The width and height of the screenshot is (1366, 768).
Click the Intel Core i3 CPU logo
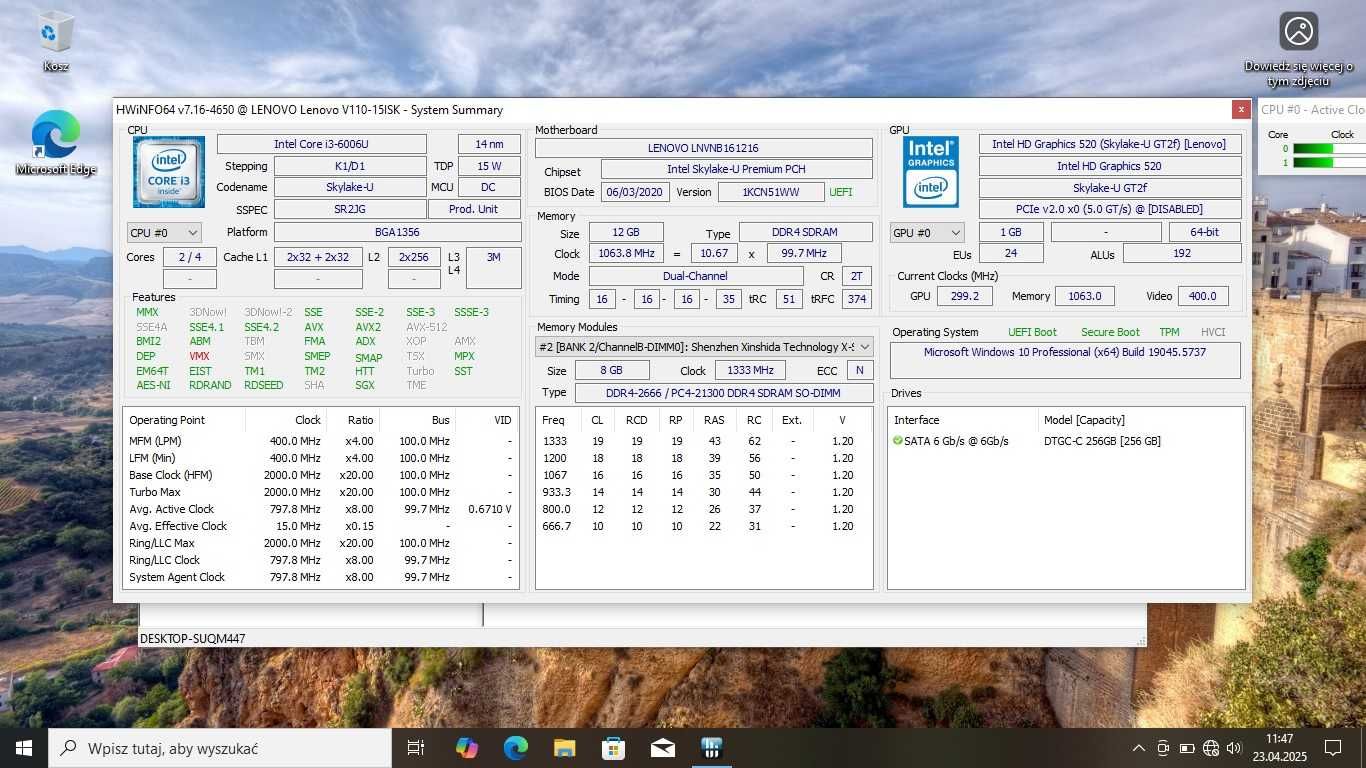point(169,172)
